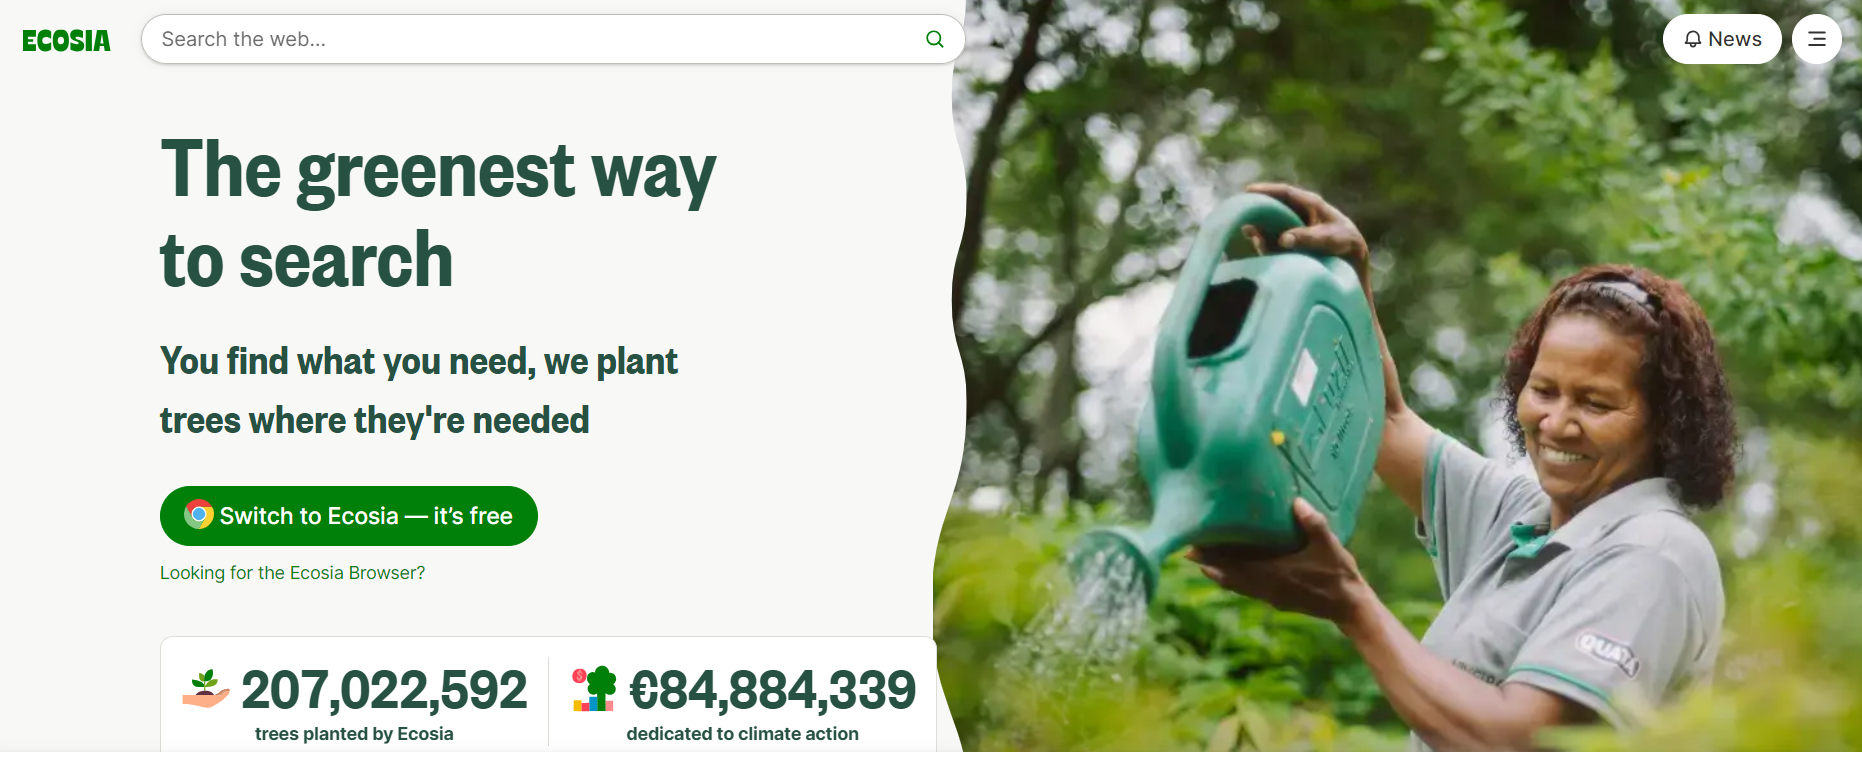Screen dimensions: 1862x769
Task: Click trees planted by Ecosia label
Action: pyautogui.click(x=354, y=734)
